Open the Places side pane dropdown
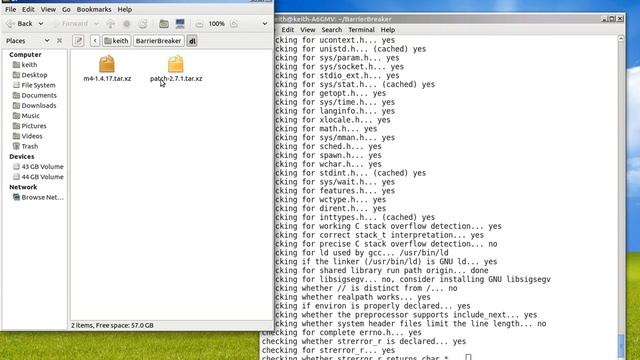This screenshot has height=360, width=640. pos(47,40)
